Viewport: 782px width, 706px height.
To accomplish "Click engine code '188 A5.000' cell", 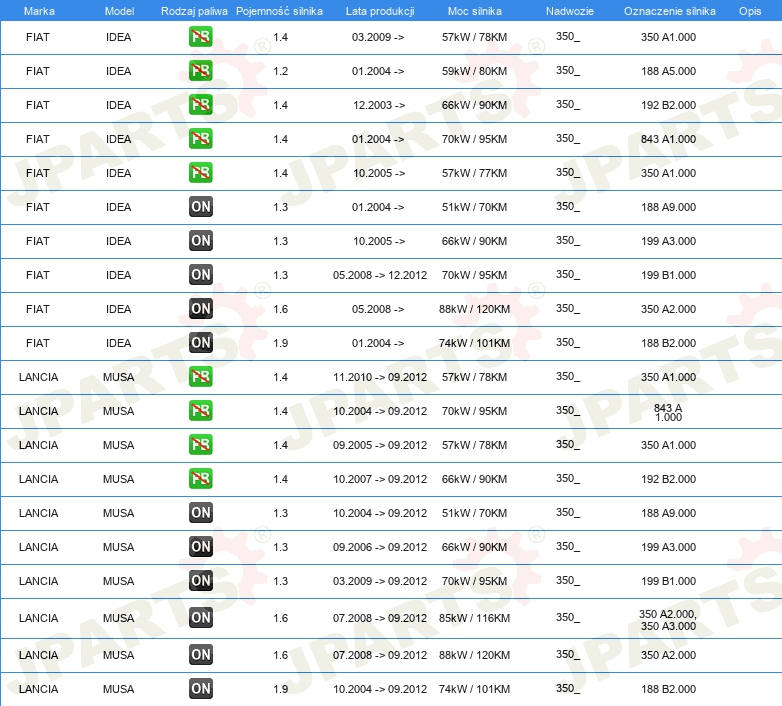I will (668, 71).
